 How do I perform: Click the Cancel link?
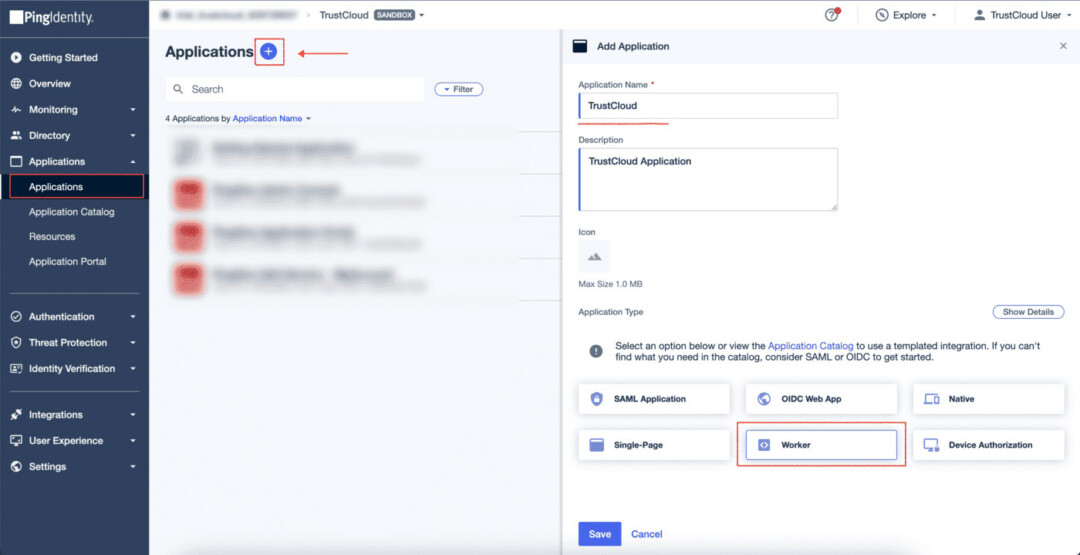tap(647, 534)
